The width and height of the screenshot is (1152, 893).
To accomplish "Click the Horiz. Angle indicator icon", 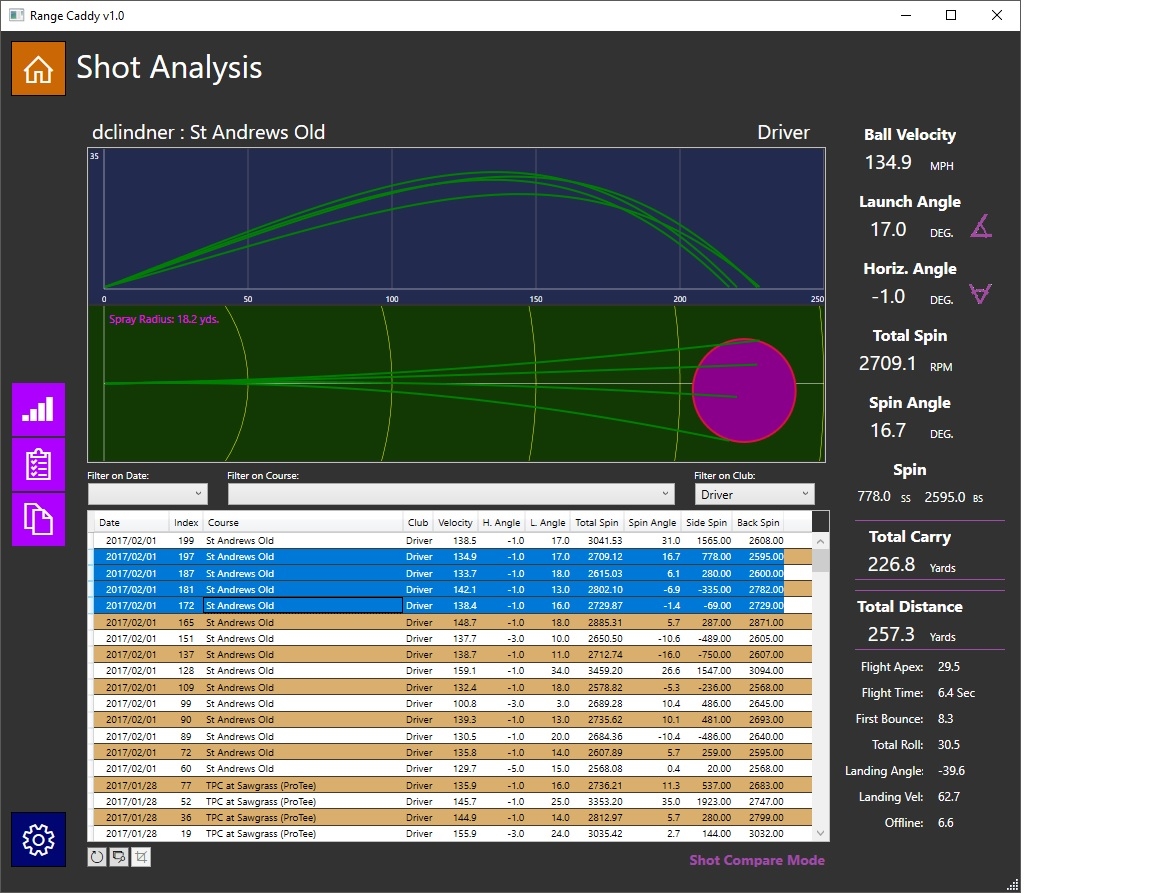I will 981,294.
